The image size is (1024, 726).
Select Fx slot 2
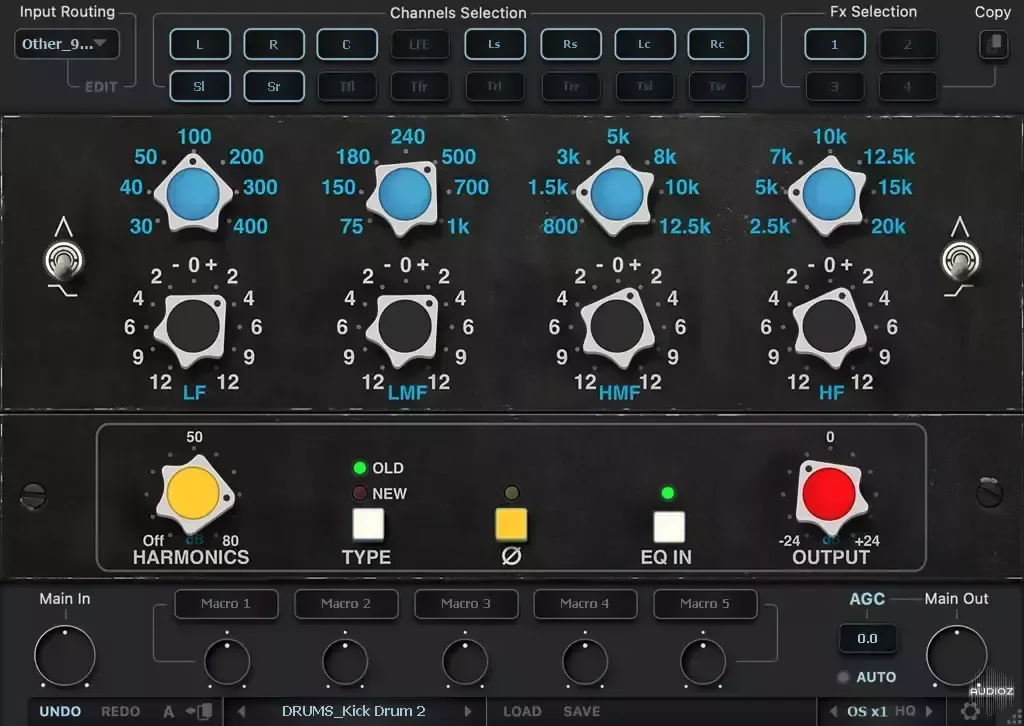pos(908,44)
